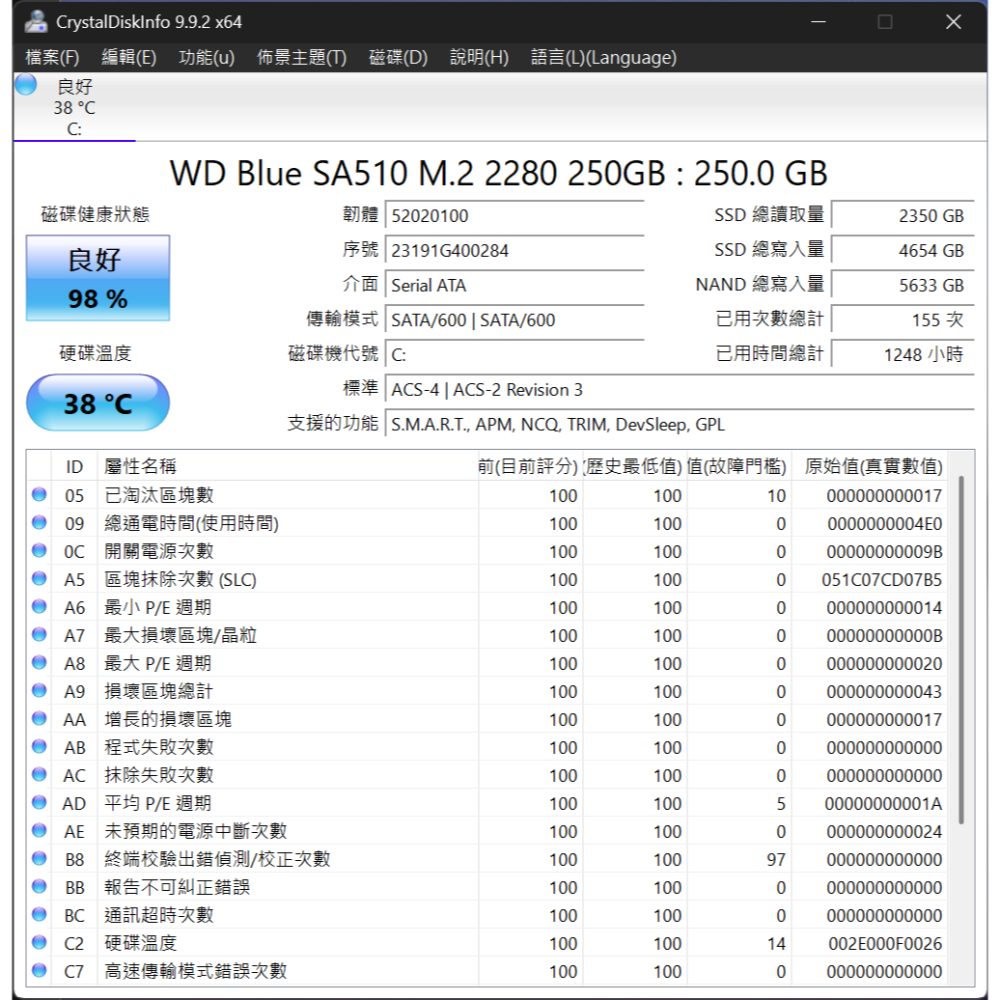Viewport: 1000px width, 1000px height.
Task: Click power-on count value 155 次
Action: click(x=903, y=320)
